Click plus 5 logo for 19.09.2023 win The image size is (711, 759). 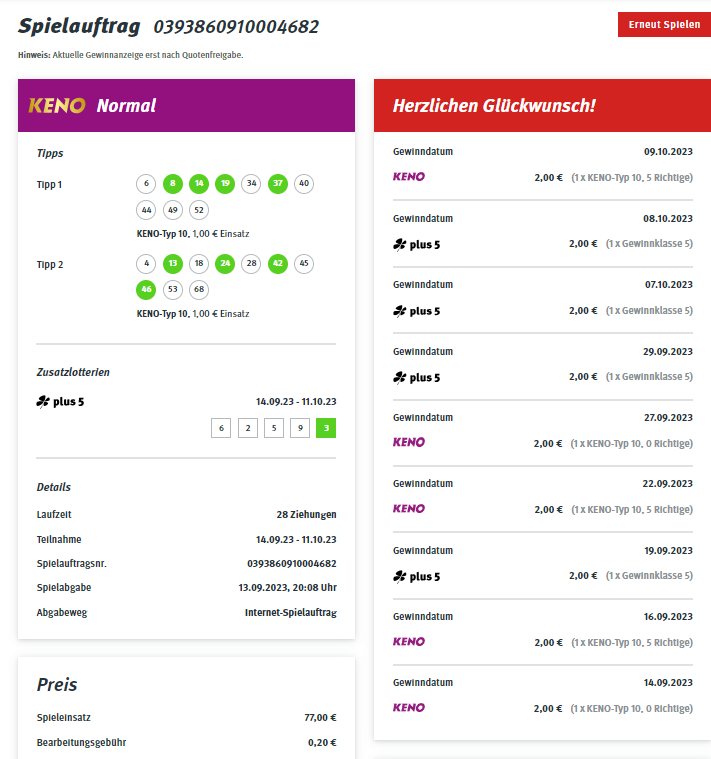(x=417, y=577)
